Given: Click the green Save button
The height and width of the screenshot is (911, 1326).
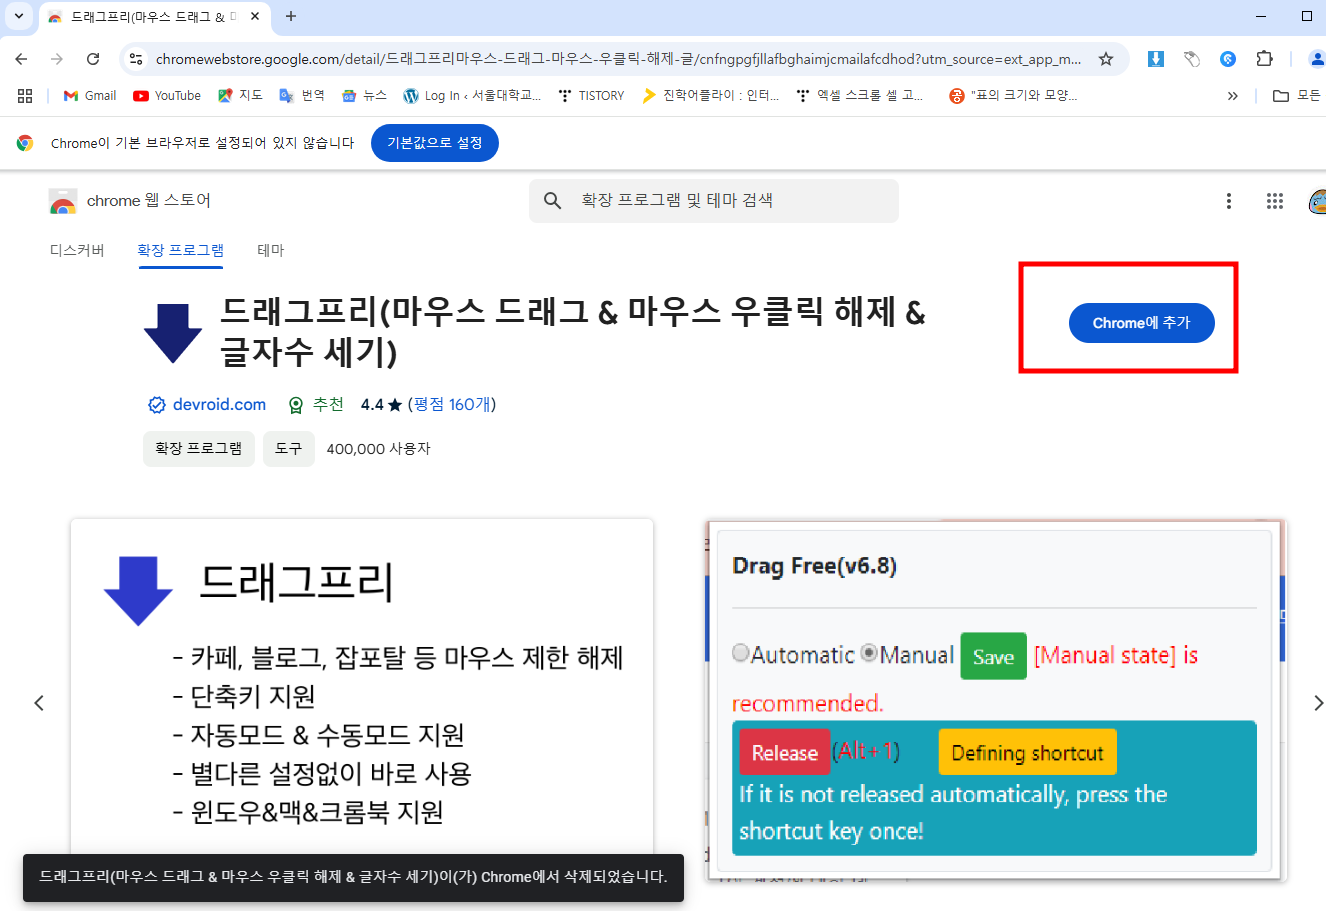Looking at the screenshot, I should (x=993, y=656).
